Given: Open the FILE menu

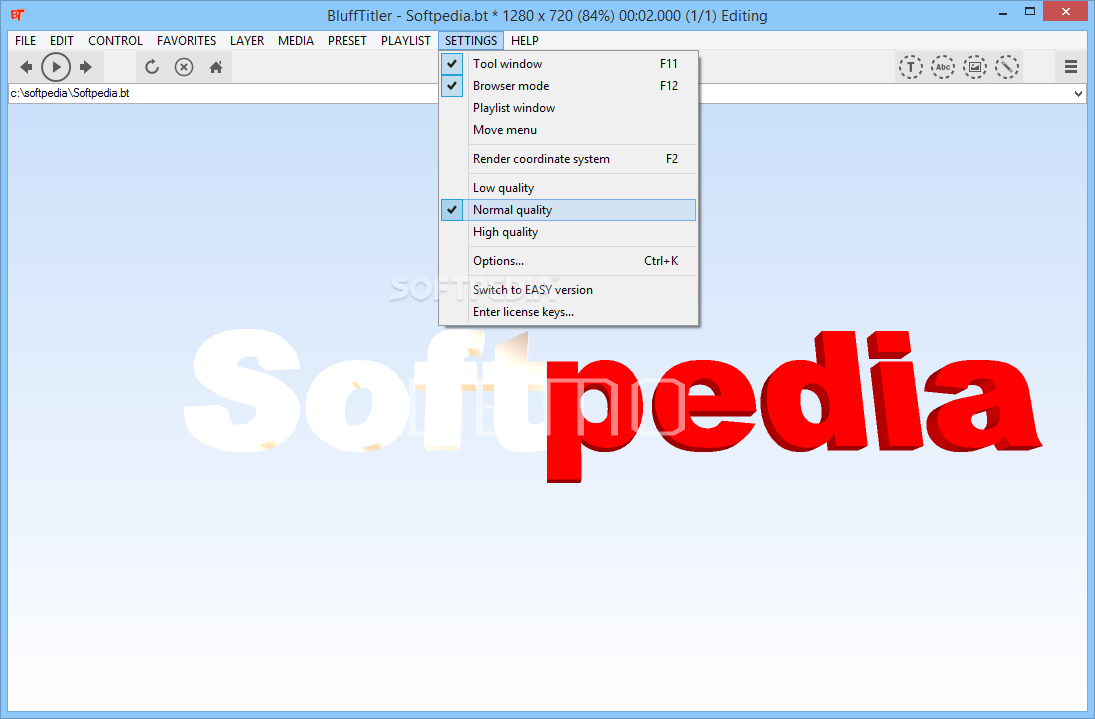Looking at the screenshot, I should [x=26, y=40].
